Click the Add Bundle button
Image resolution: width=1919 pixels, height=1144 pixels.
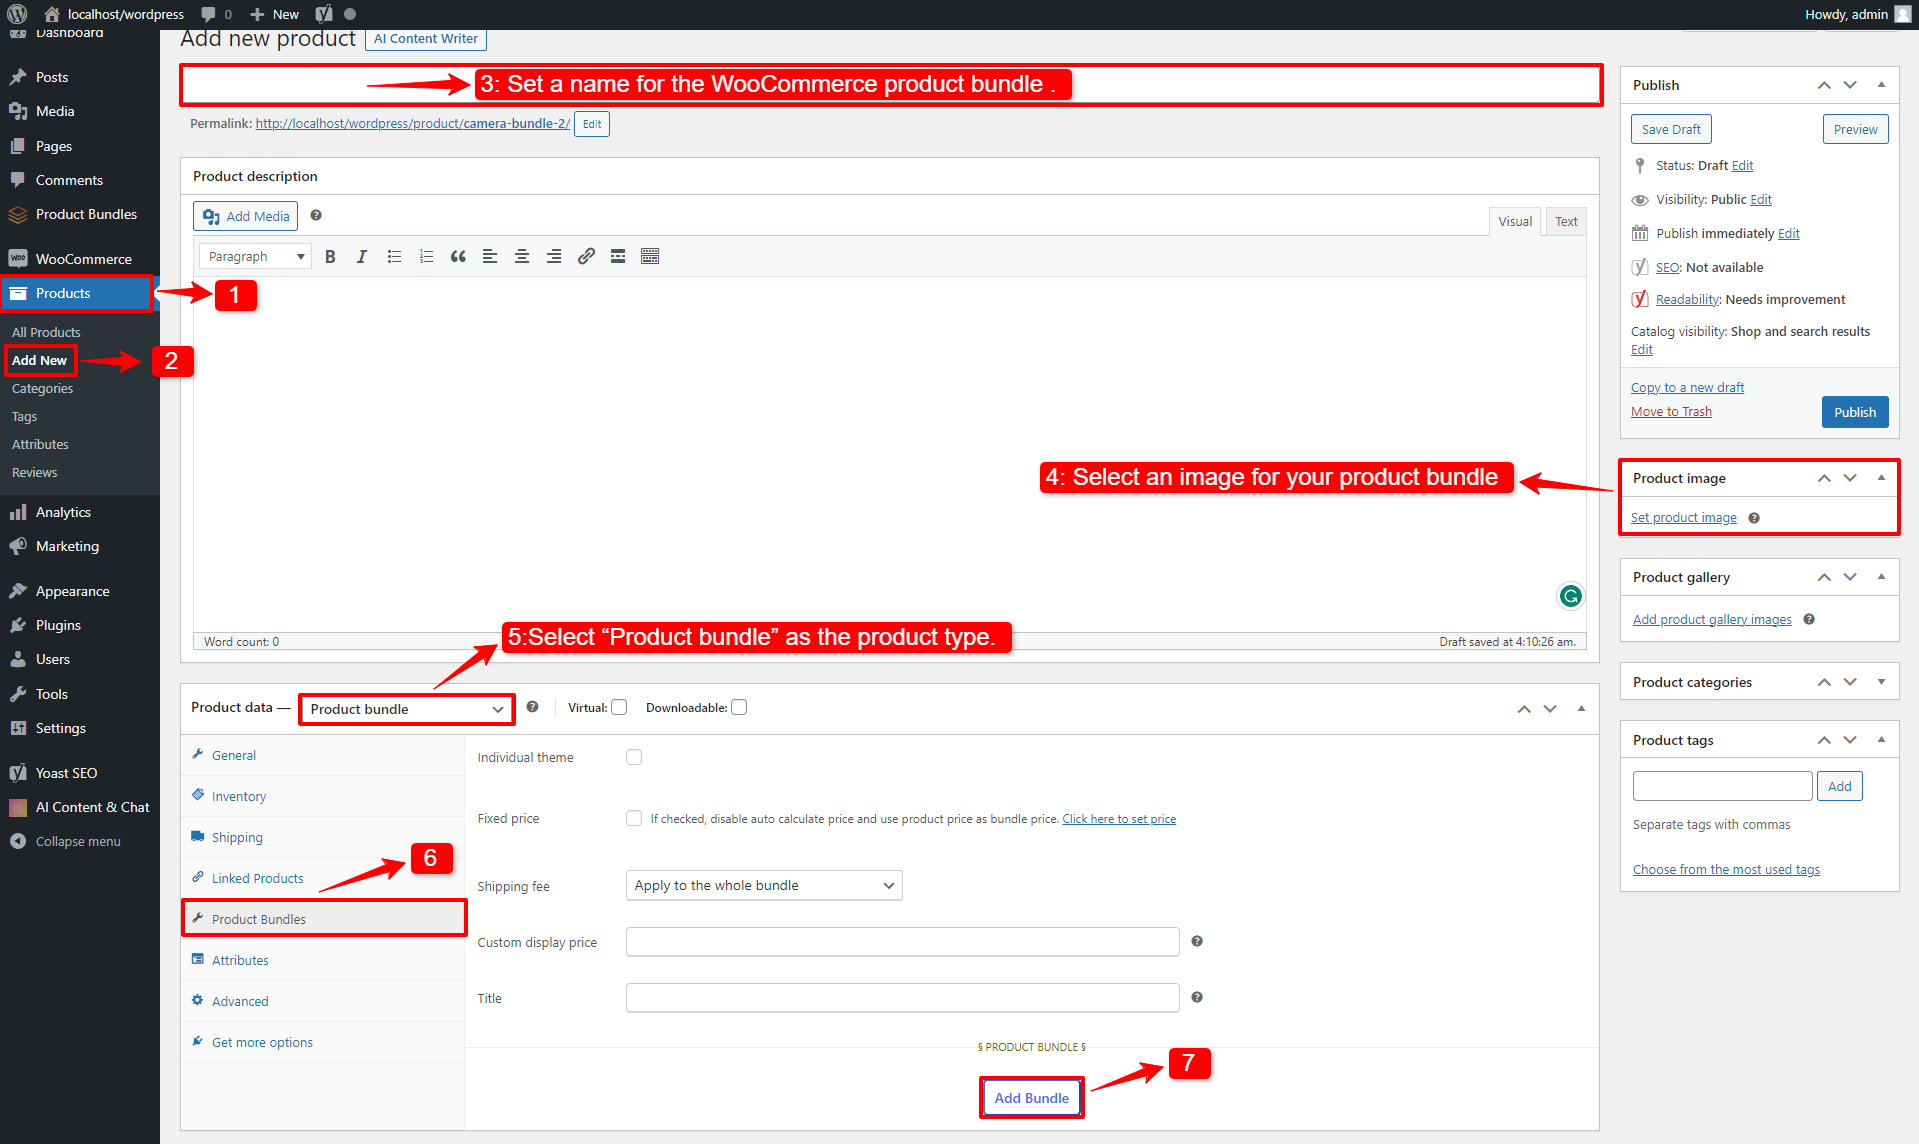coord(1031,1098)
